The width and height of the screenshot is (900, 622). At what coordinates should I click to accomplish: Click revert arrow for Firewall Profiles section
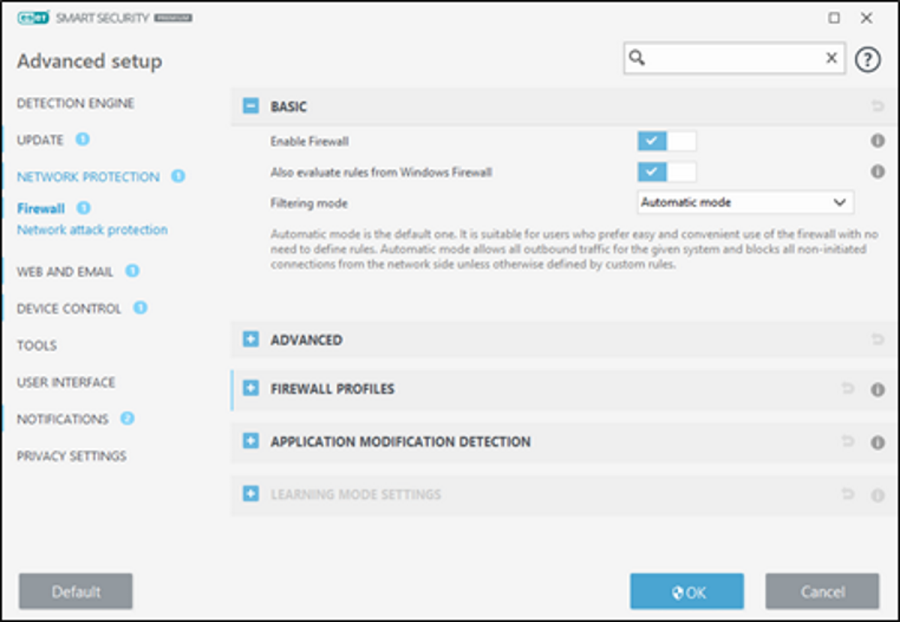(x=848, y=389)
